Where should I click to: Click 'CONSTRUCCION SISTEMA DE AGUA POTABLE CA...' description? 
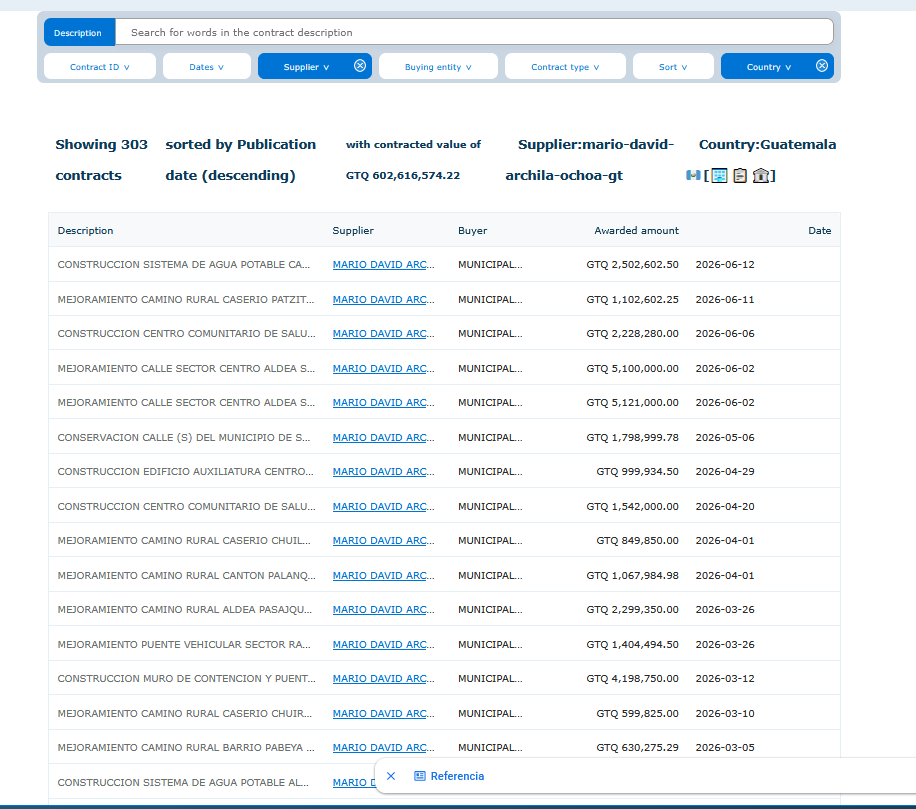pos(183,265)
